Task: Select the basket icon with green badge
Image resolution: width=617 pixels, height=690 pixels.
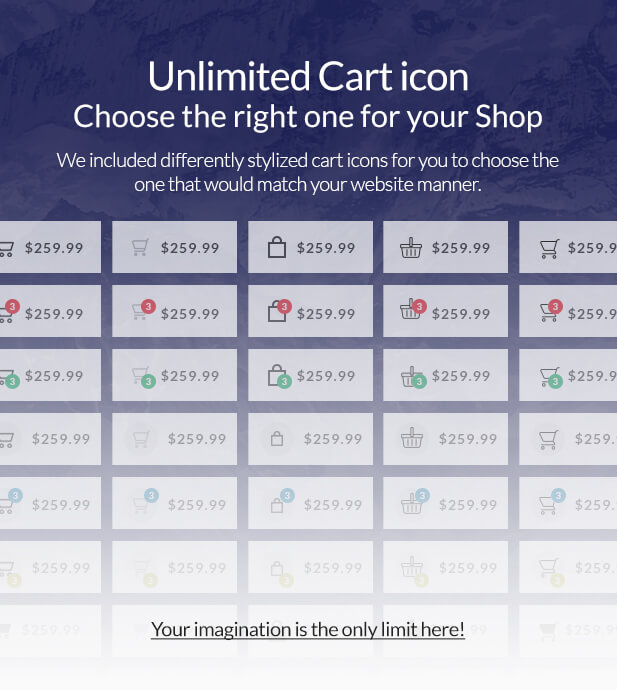Action: [411, 376]
